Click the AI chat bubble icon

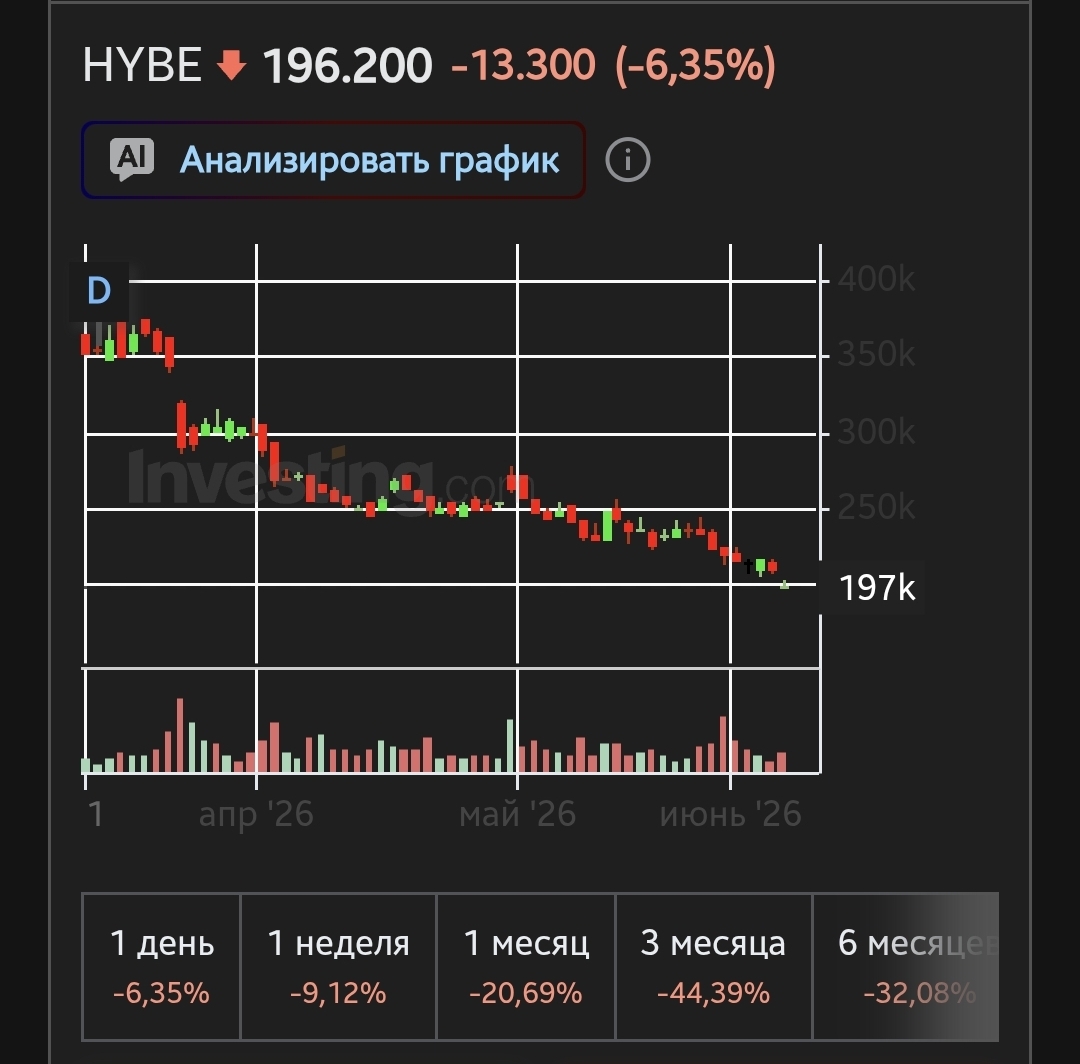point(132,160)
